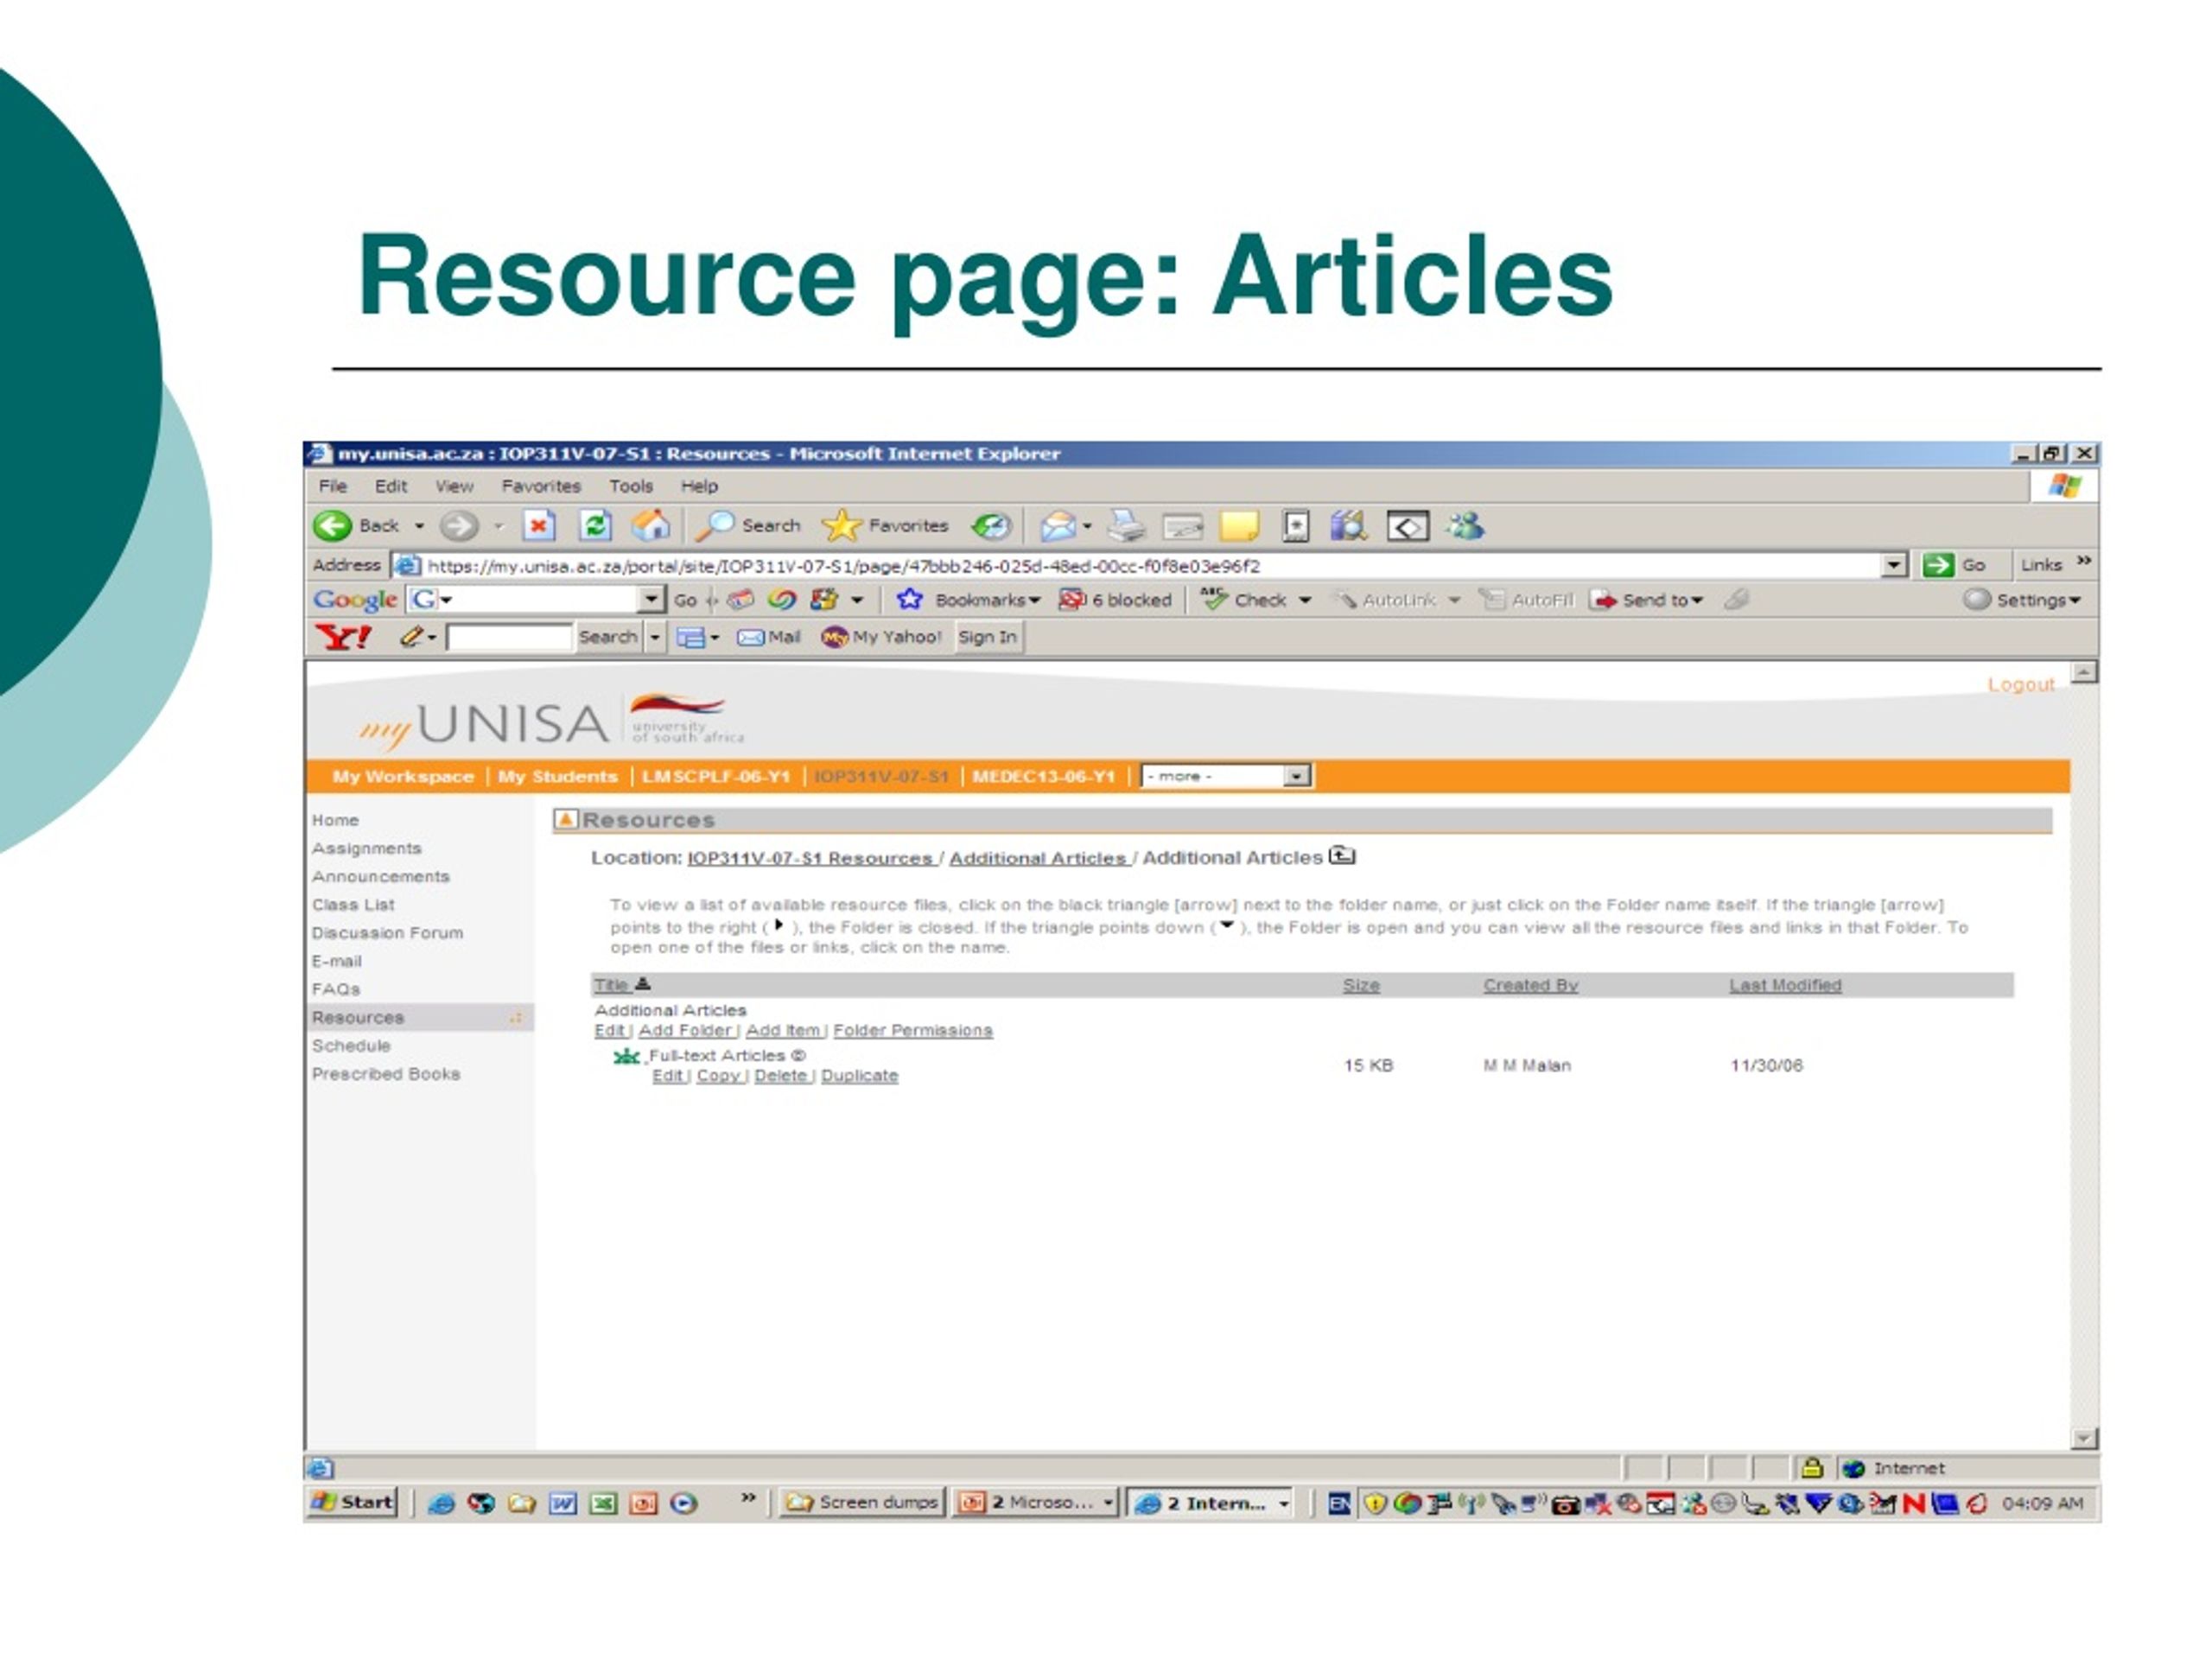
Task: Open the '- more -' sites dropdown
Action: 1296,776
